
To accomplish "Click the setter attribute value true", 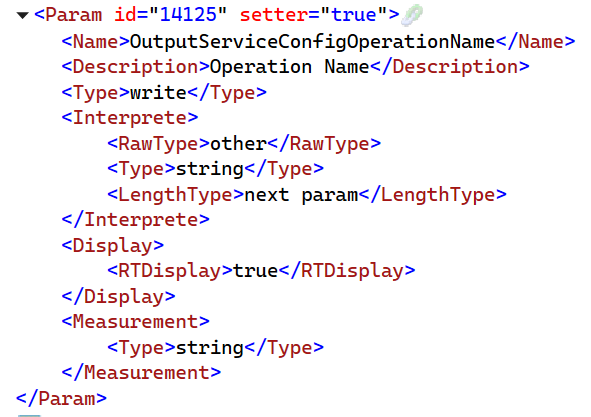I will point(354,15).
